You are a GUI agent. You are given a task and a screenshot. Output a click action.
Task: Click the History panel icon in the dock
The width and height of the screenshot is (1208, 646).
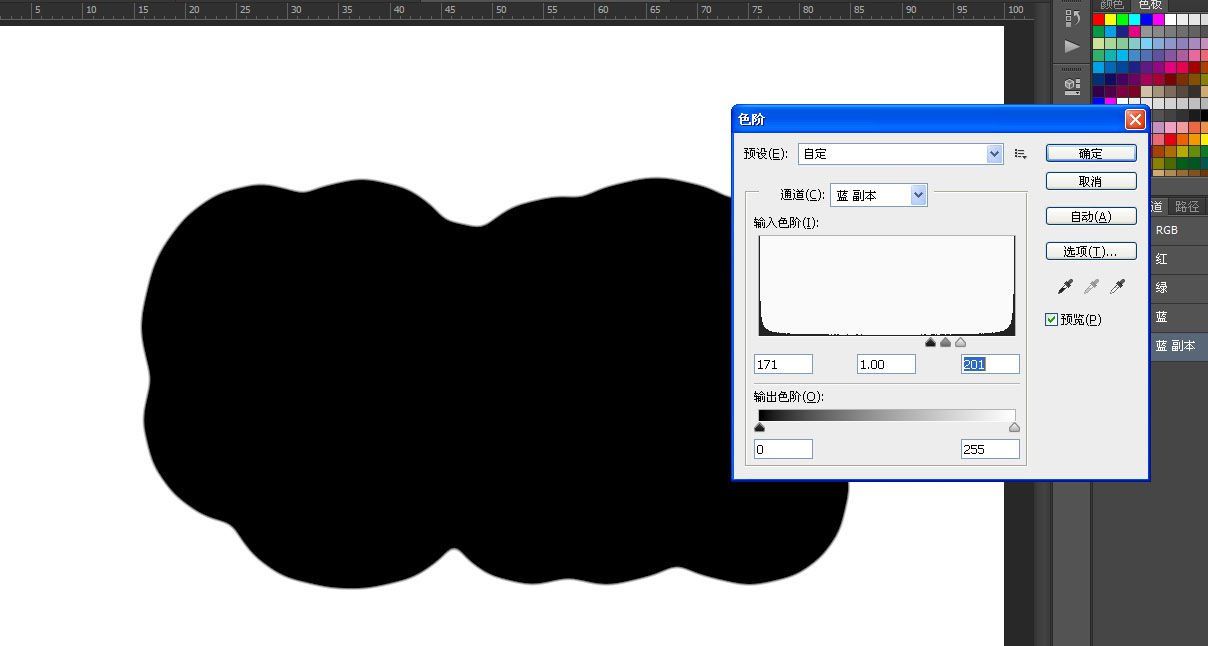coord(1073,18)
